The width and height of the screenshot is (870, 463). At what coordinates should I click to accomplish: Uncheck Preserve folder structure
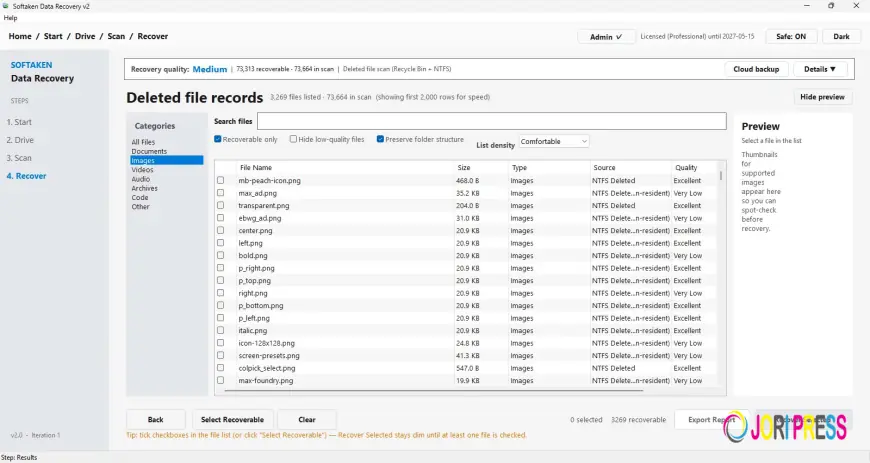point(380,139)
